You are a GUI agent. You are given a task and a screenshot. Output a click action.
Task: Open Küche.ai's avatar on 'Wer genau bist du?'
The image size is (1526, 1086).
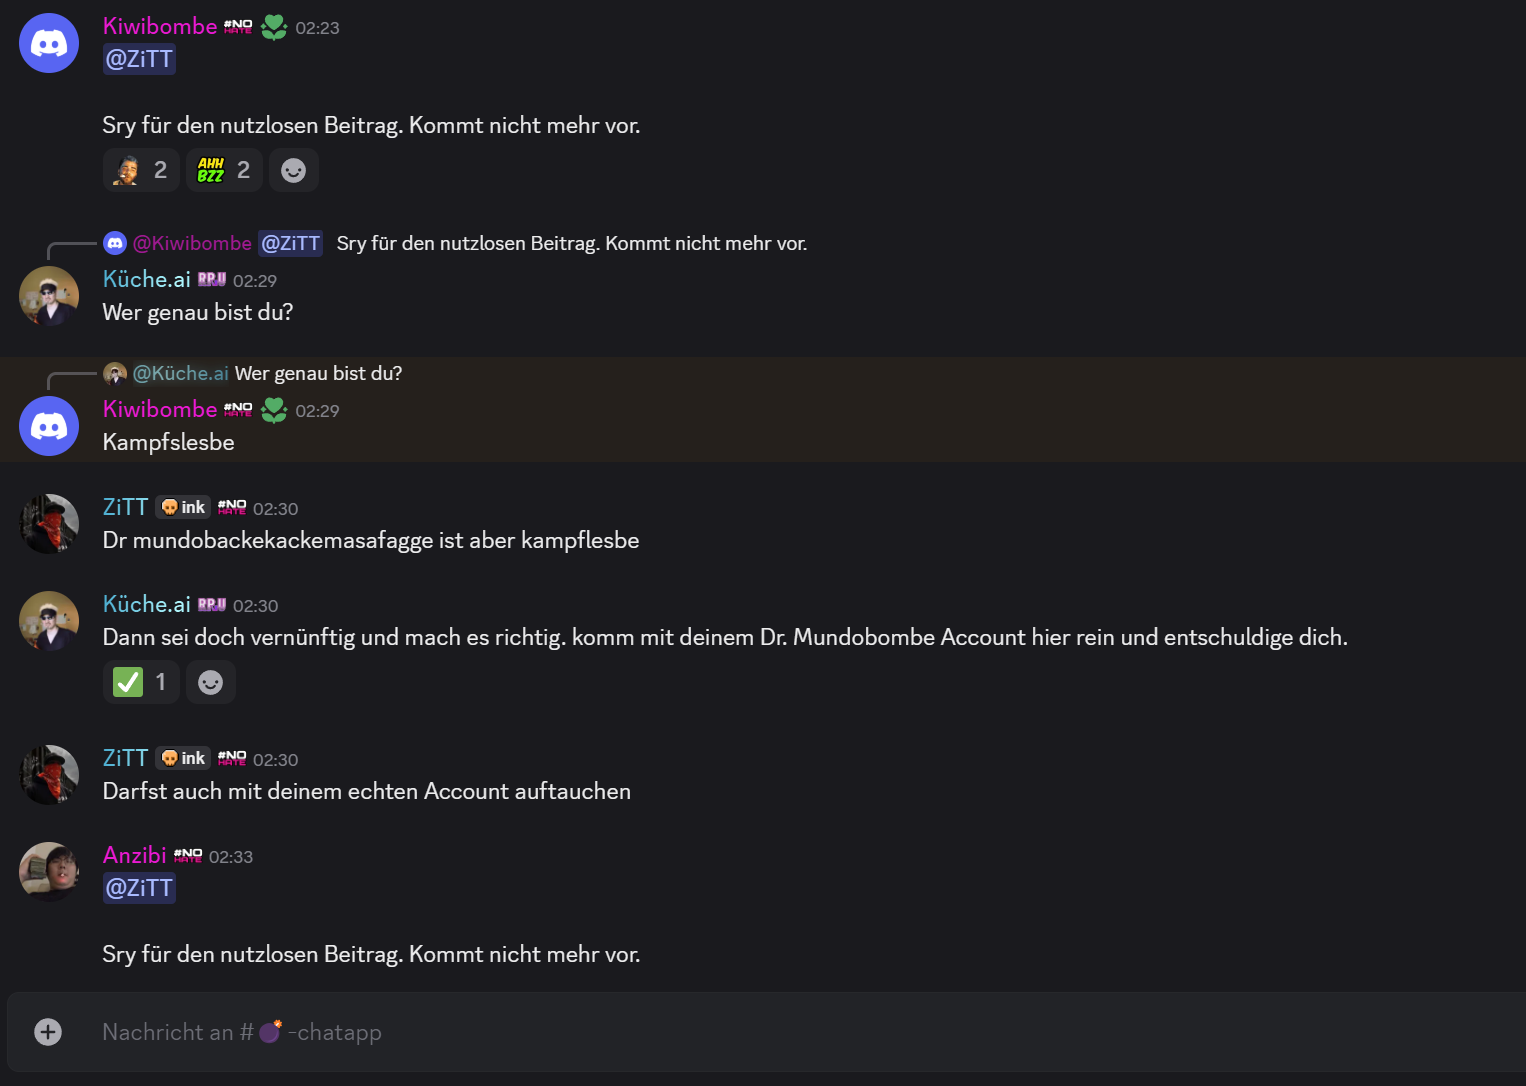pos(49,296)
